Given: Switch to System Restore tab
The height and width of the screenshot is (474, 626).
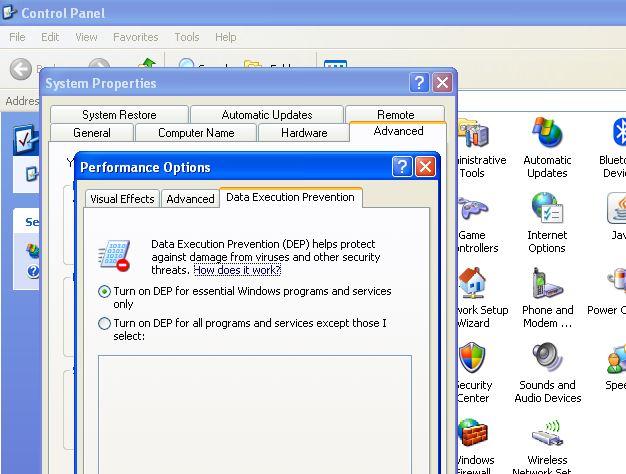Looking at the screenshot, I should tap(119, 115).
